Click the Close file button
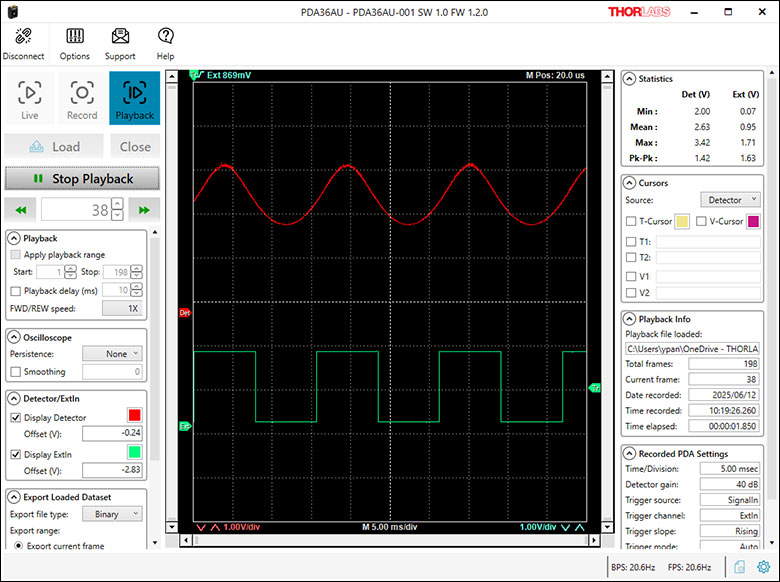This screenshot has width=780, height=582. click(x=135, y=146)
